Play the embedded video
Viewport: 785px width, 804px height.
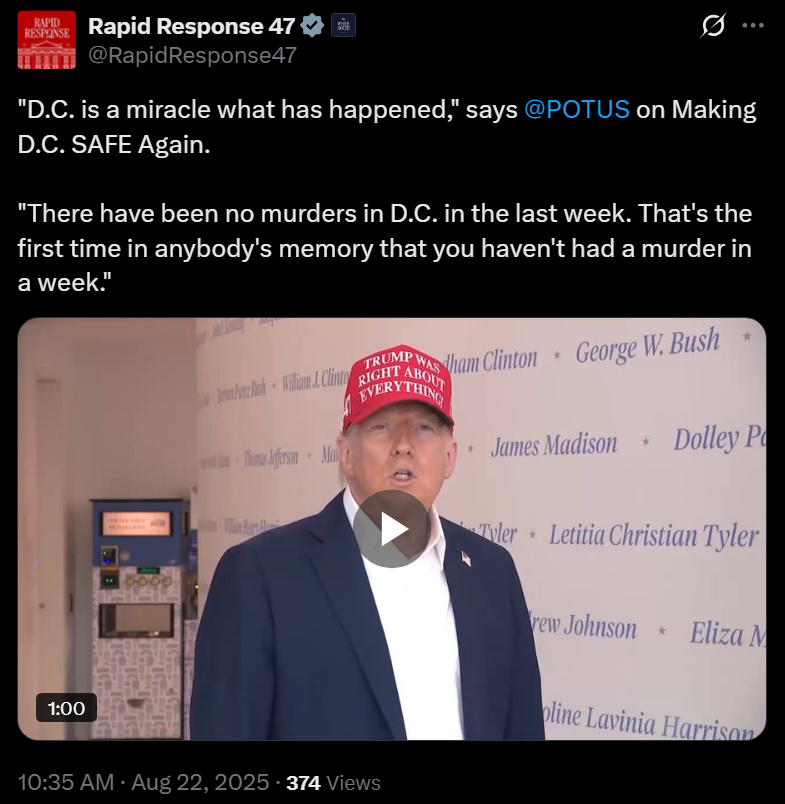tap(392, 529)
